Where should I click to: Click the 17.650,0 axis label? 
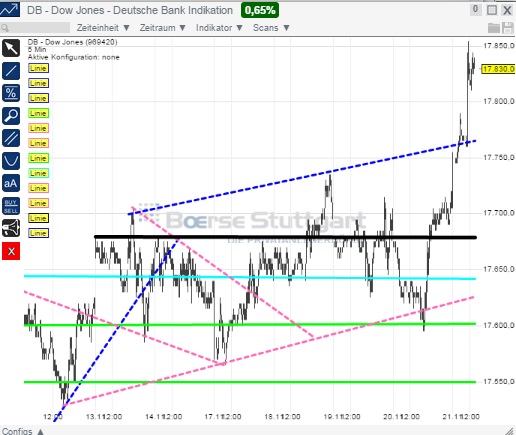(499, 269)
